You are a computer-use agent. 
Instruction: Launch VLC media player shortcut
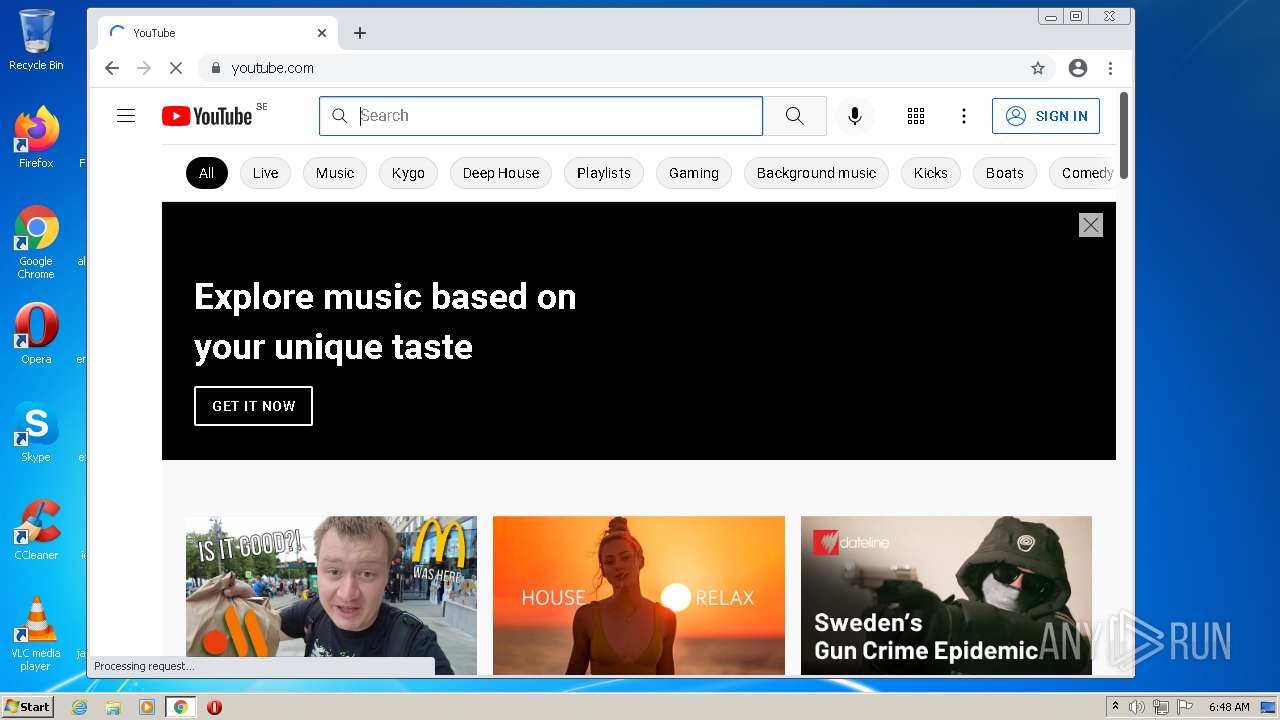coord(36,634)
